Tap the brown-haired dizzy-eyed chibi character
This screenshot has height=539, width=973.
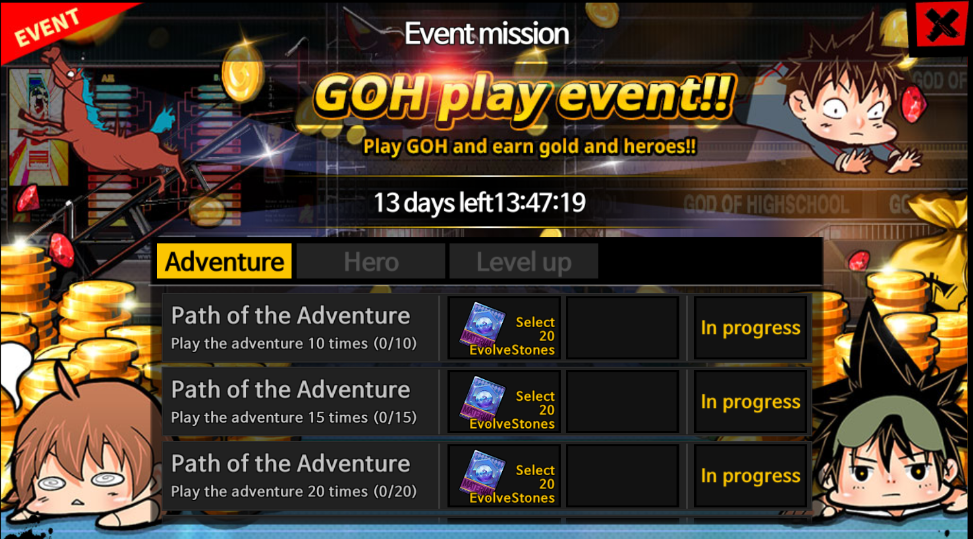click(x=81, y=447)
